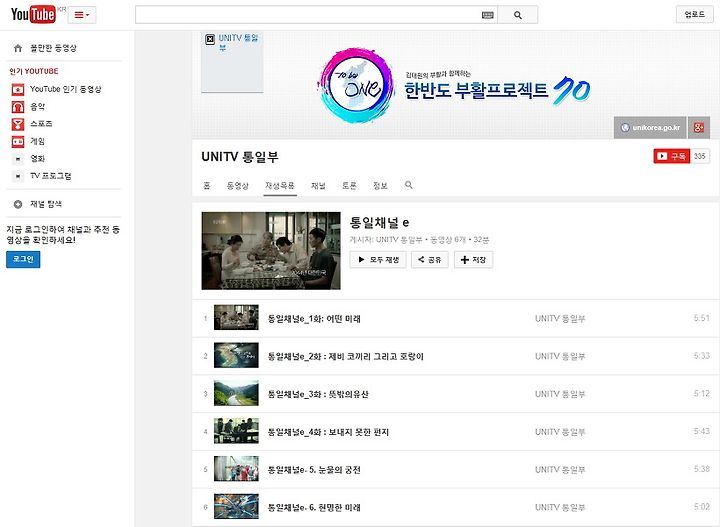This screenshot has height=527, width=720.
Task: Open the on-screen keyboard icon in search box
Action: tap(488, 15)
